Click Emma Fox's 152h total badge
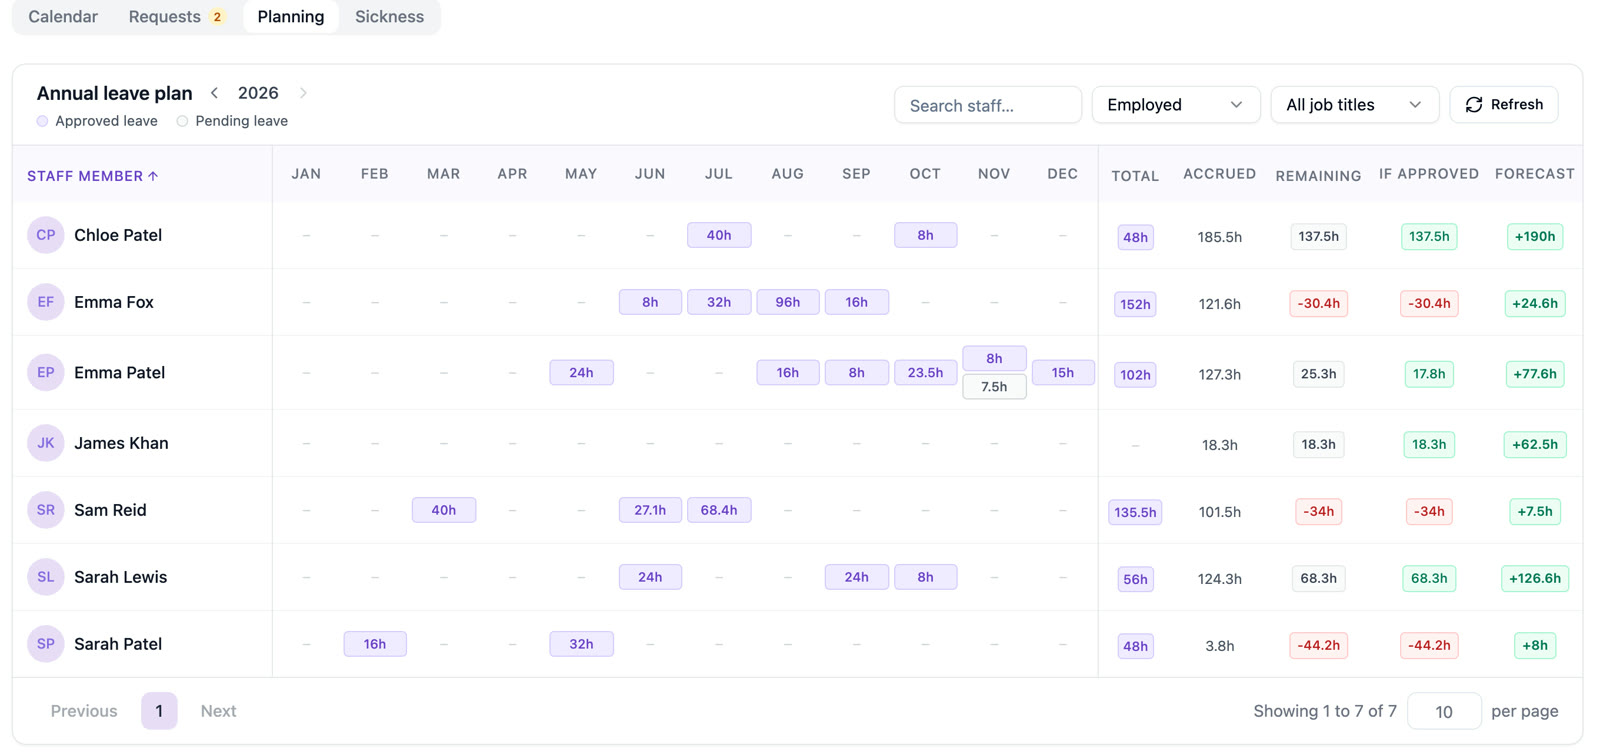The width and height of the screenshot is (1600, 752). (1135, 304)
